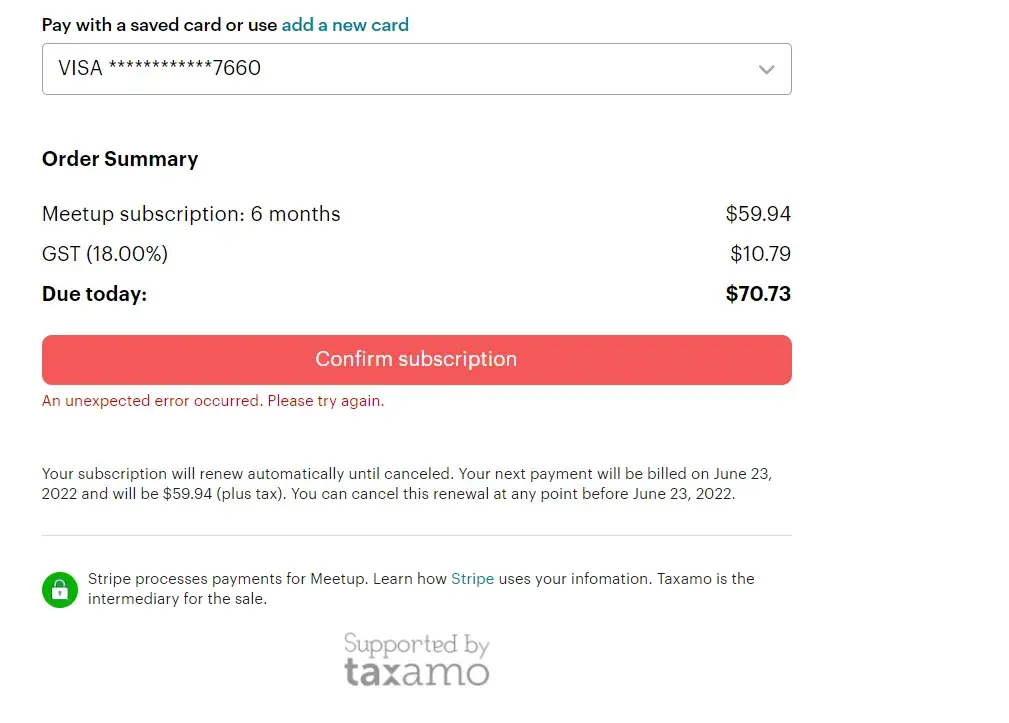This screenshot has height=723, width=1009.
Task: Click the Taxamo logo
Action: pos(417,672)
